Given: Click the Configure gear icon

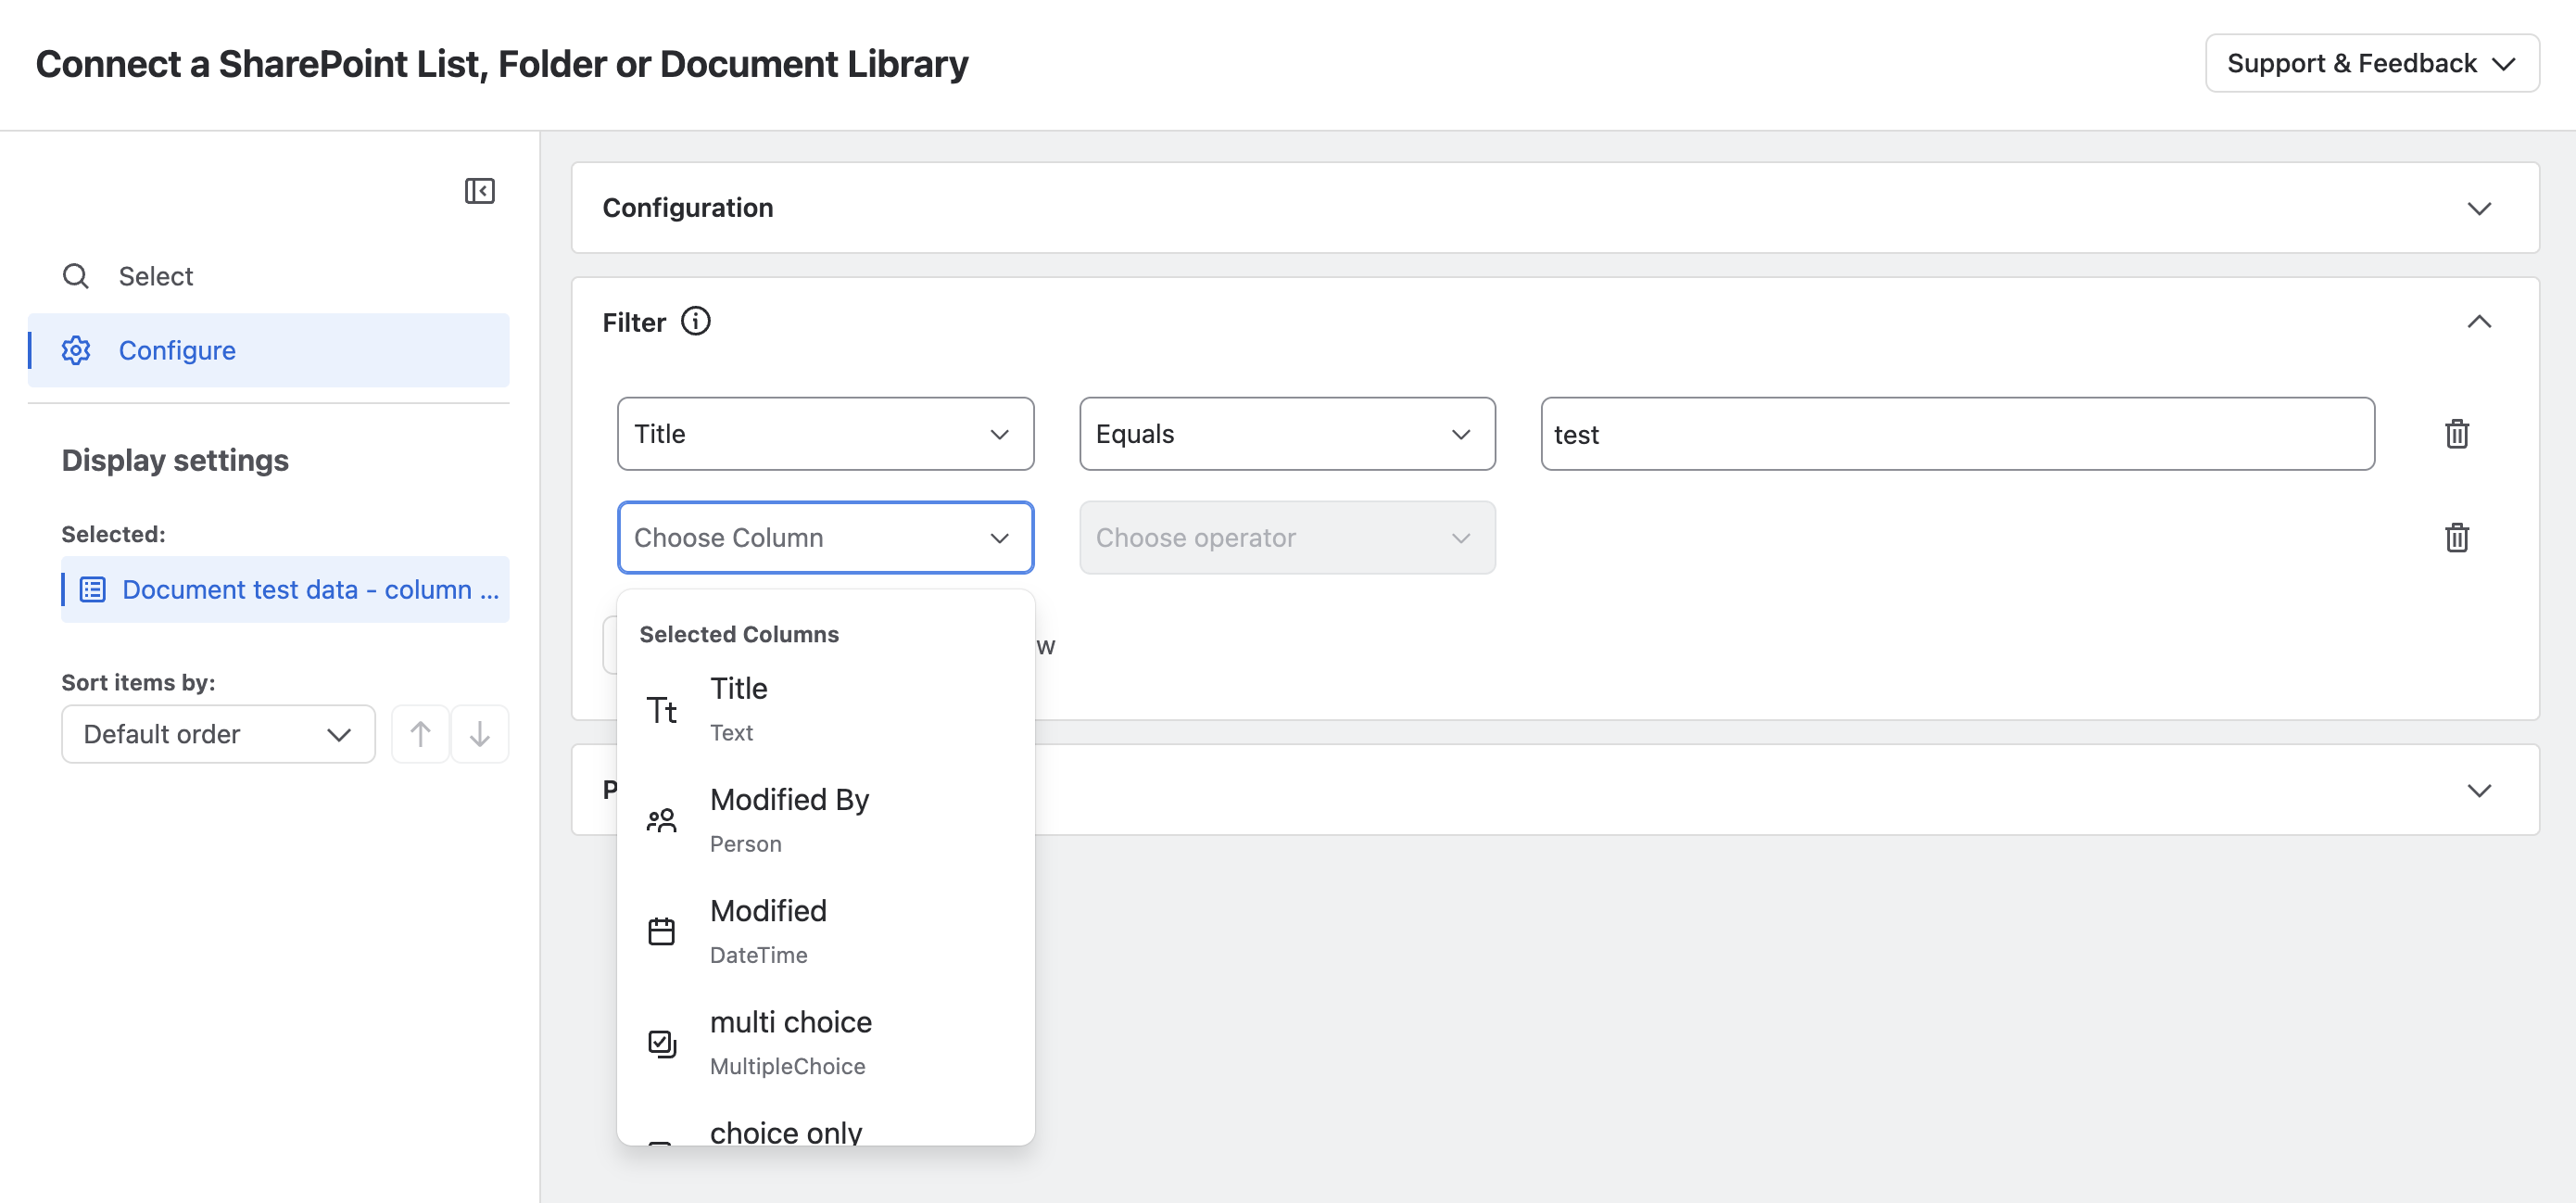Looking at the screenshot, I should [76, 350].
